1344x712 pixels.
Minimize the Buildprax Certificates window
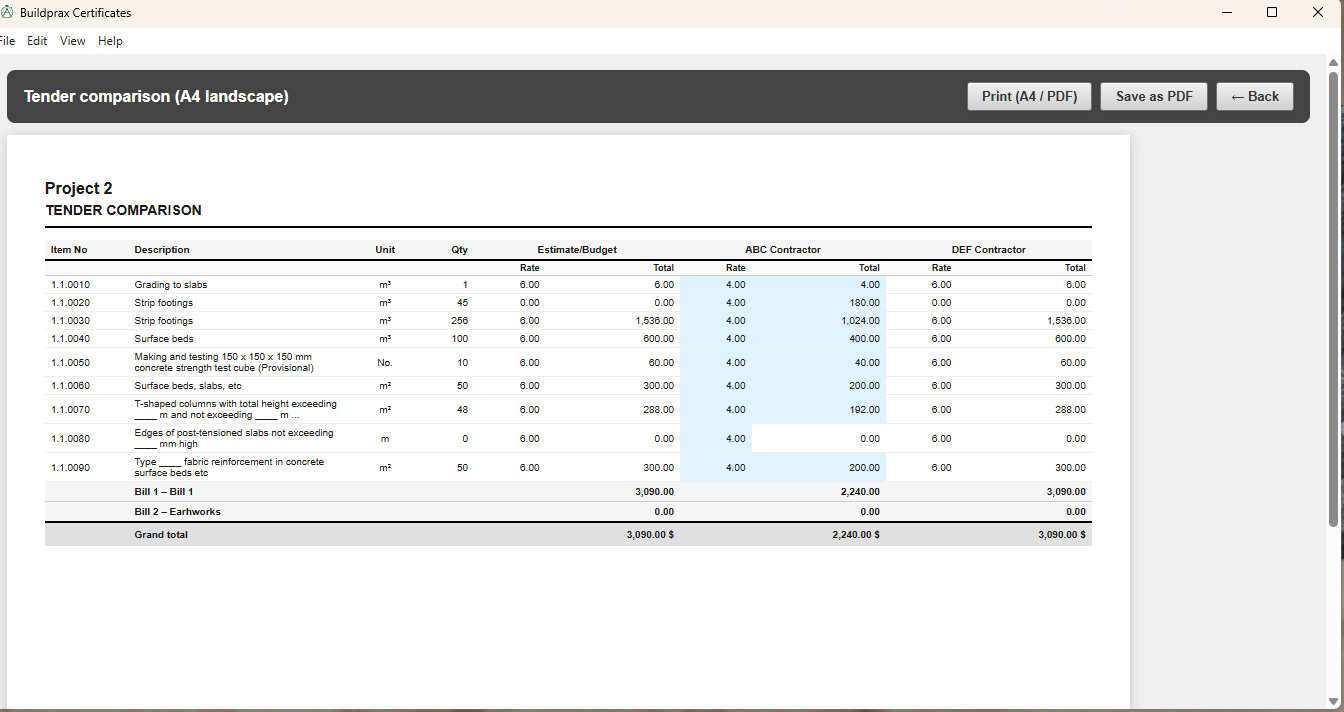tap(1226, 13)
